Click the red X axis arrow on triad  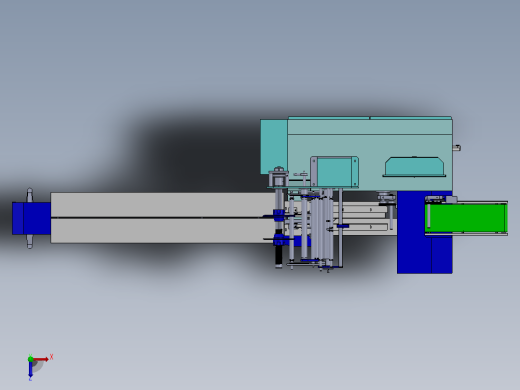41,359
